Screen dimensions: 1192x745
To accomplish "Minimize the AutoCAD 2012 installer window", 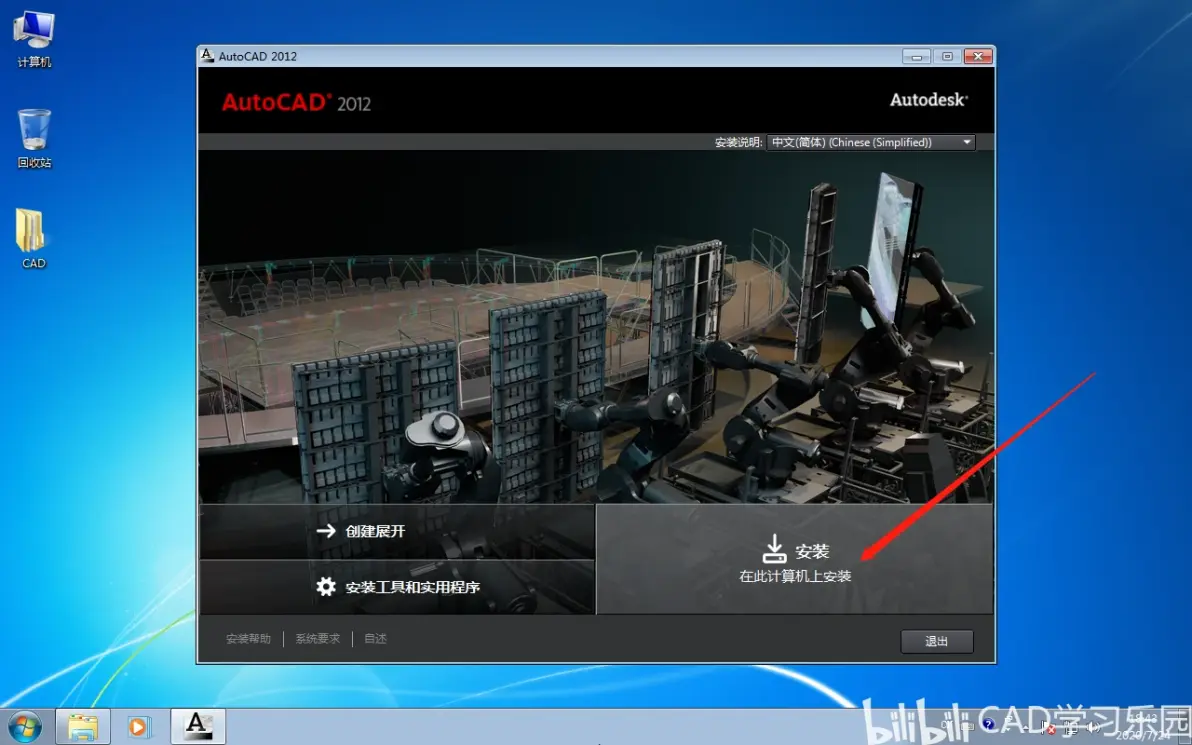I will click(x=916, y=56).
